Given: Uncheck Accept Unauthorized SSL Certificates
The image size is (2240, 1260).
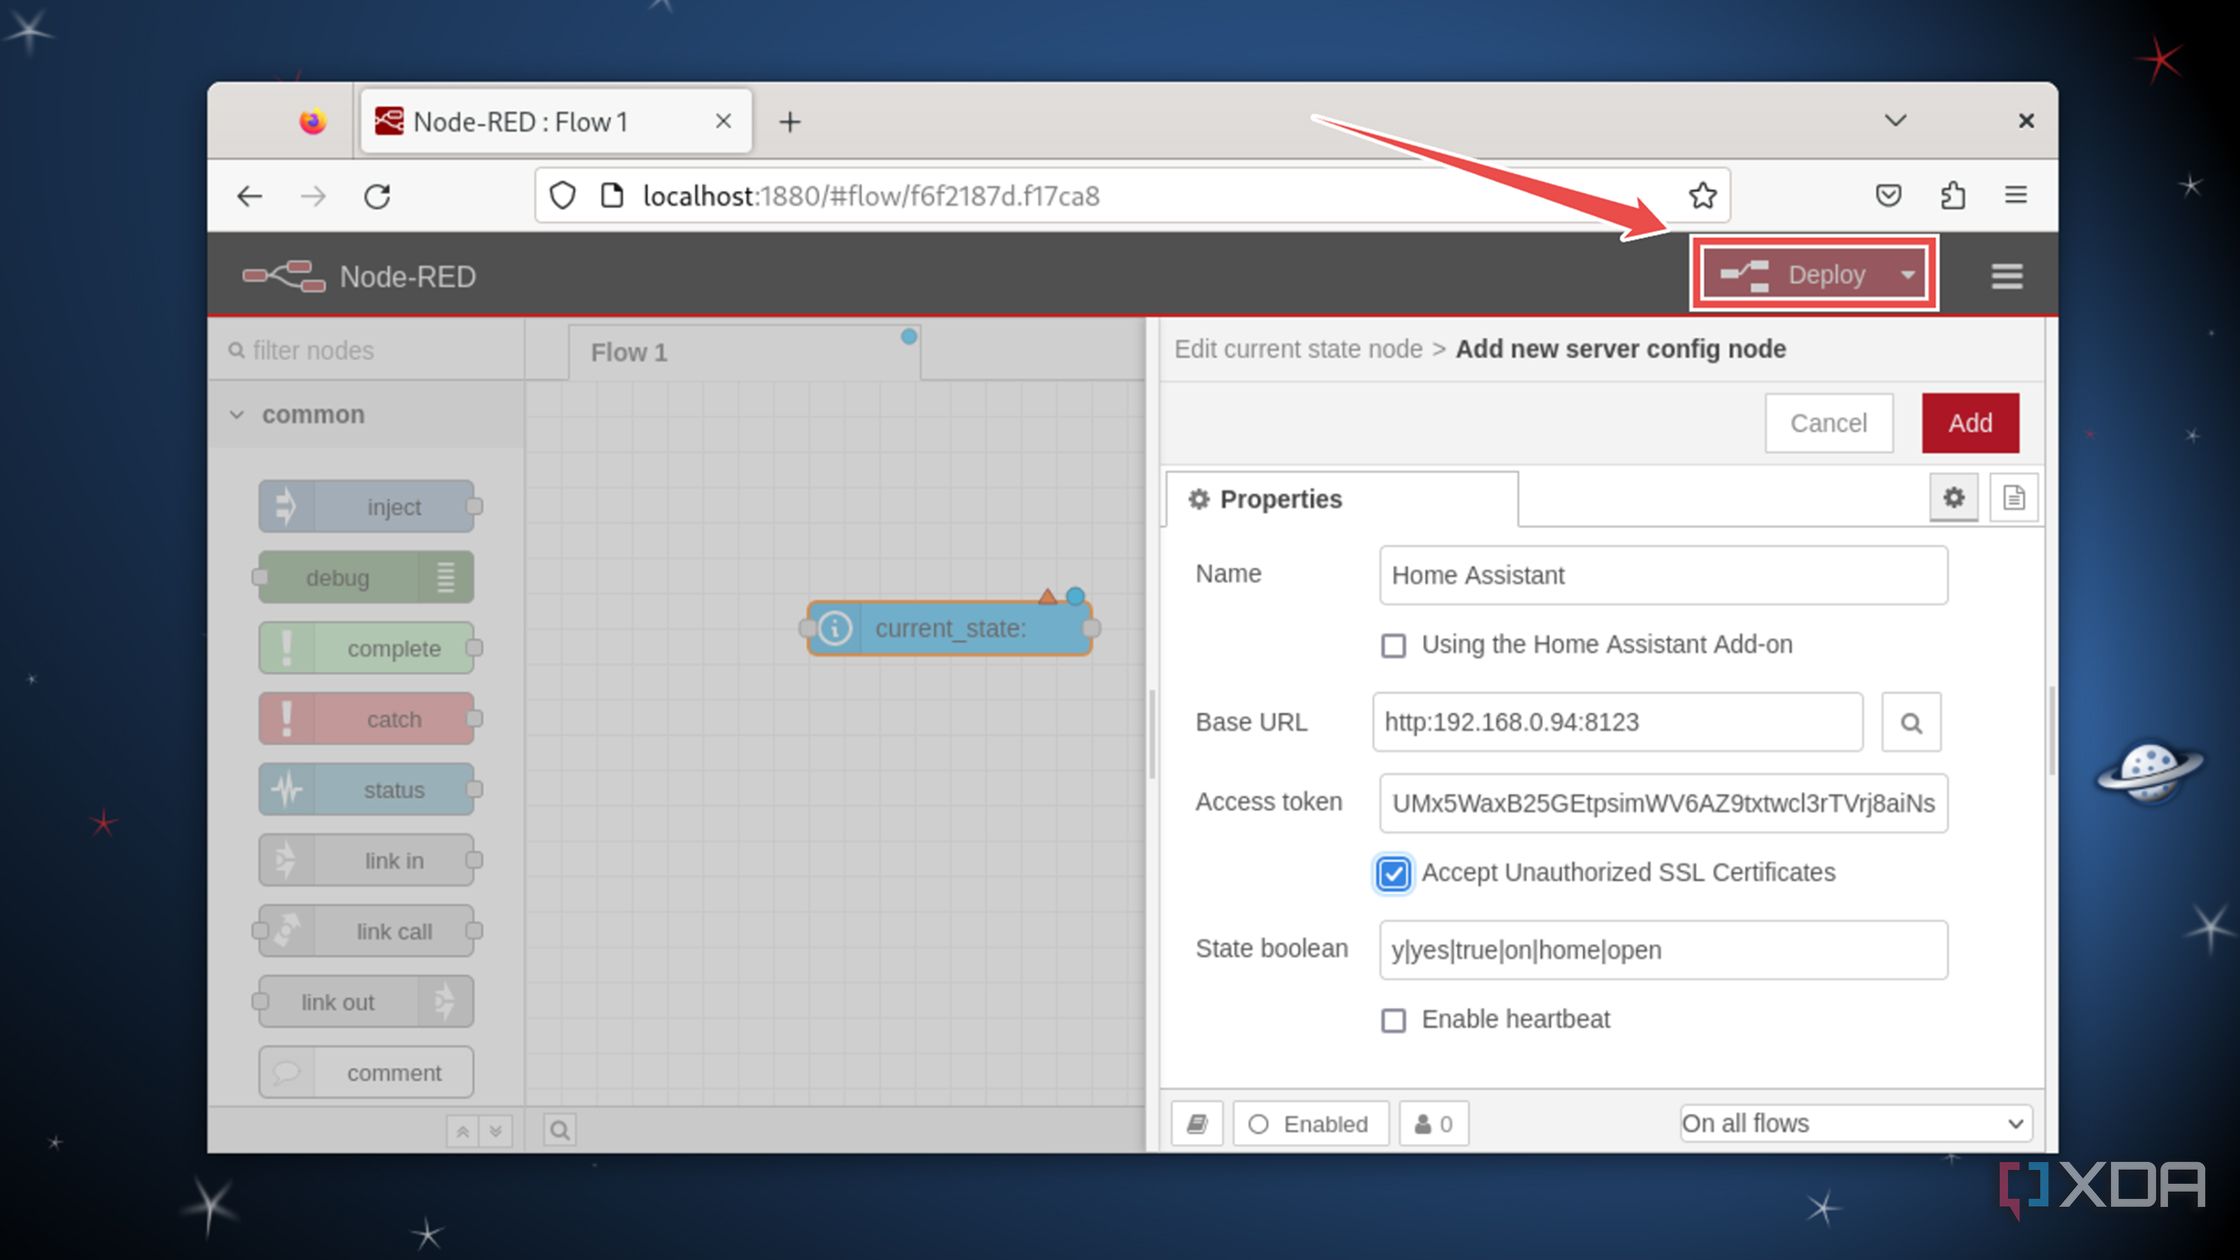Looking at the screenshot, I should tap(1393, 874).
